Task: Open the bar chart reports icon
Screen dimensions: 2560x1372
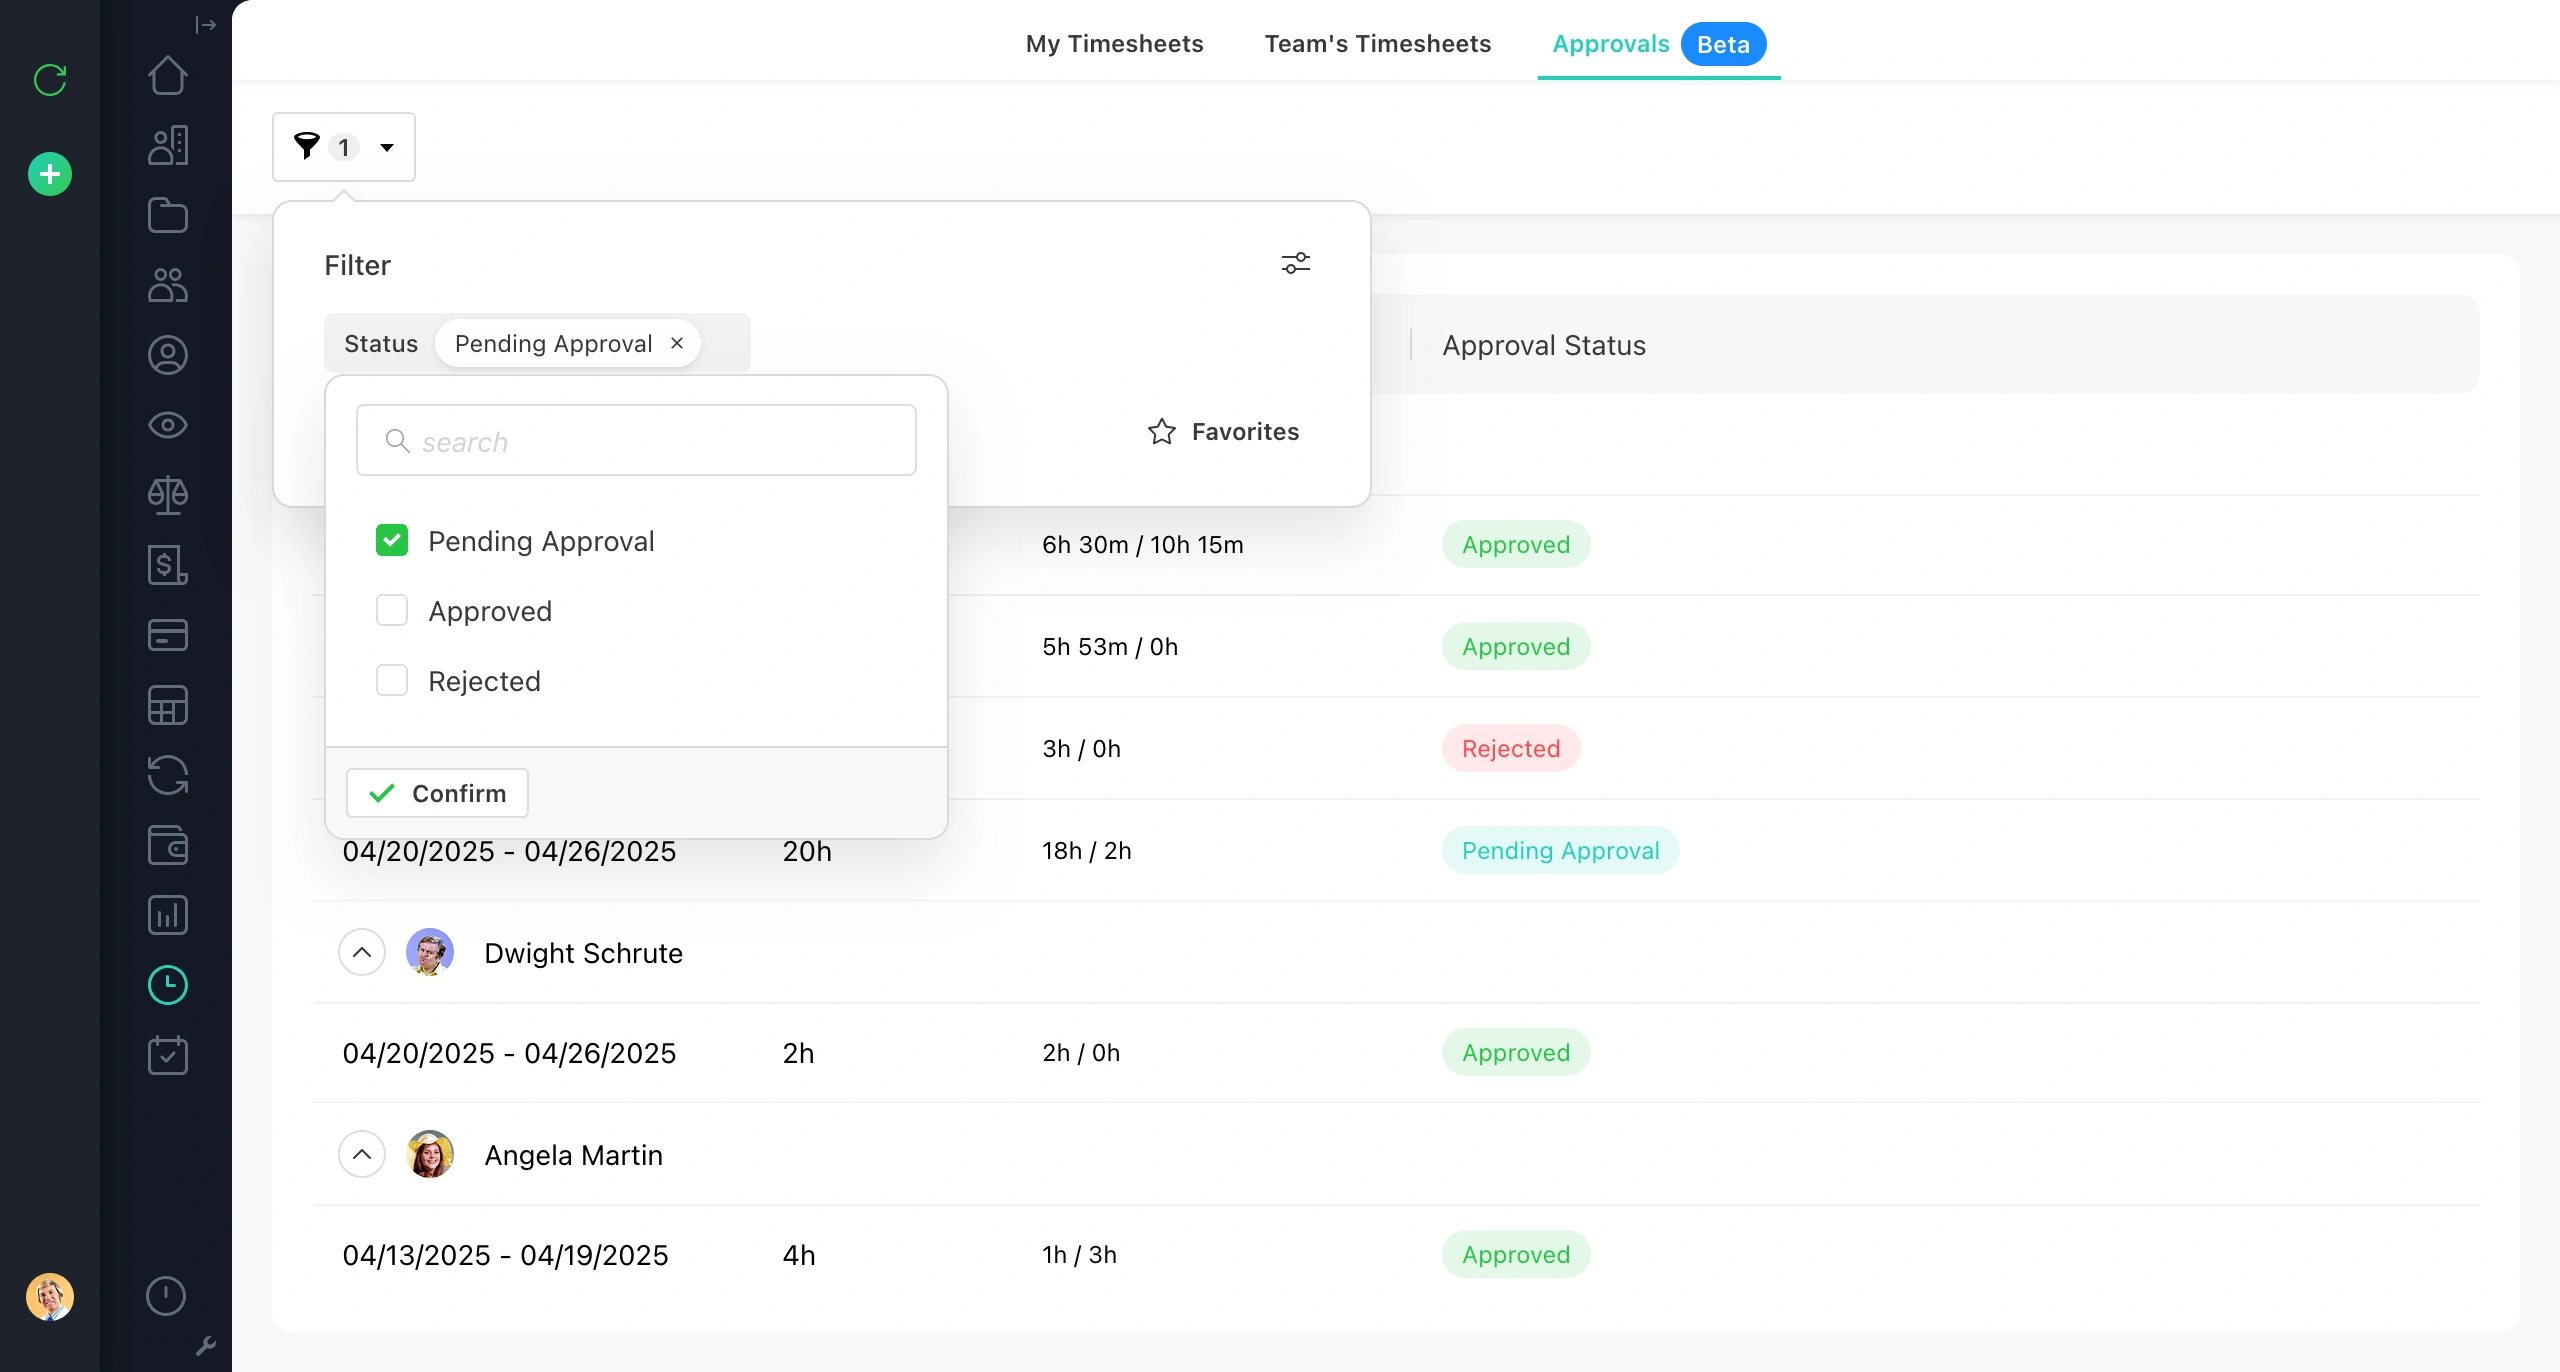Action: click(x=167, y=915)
